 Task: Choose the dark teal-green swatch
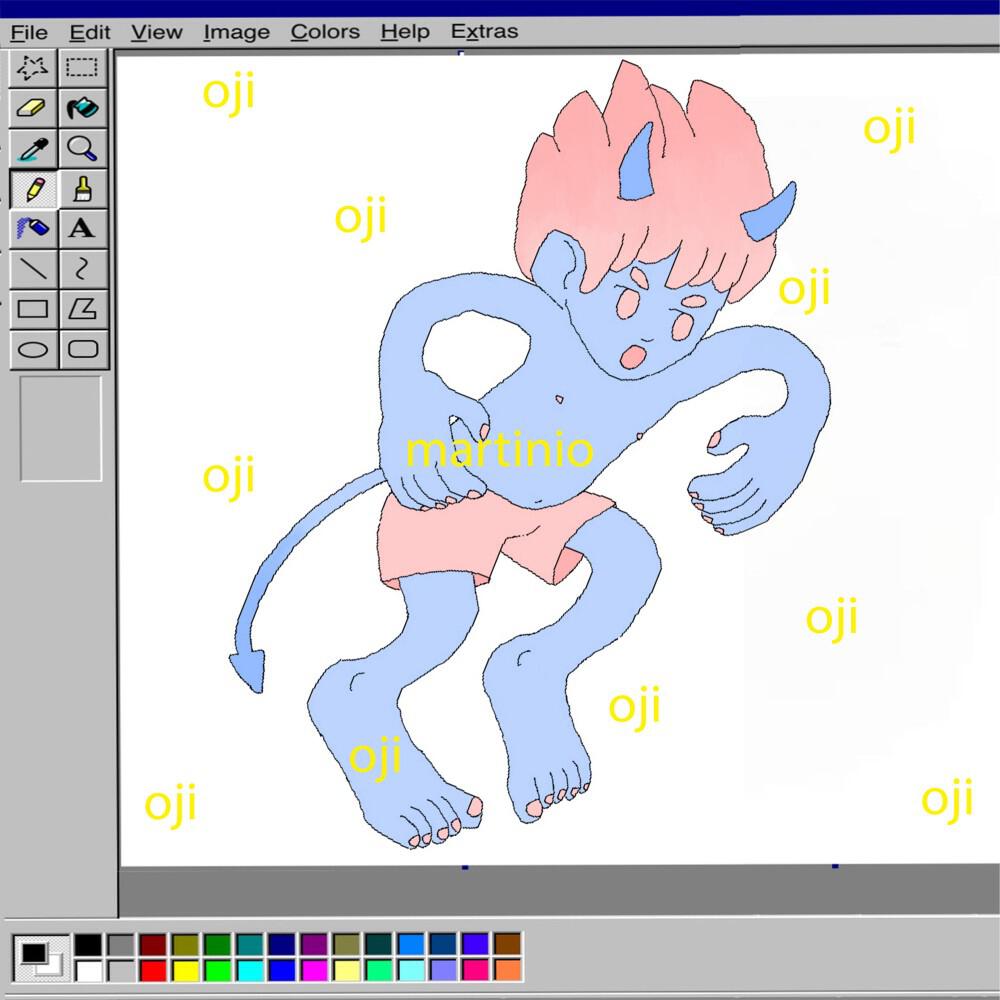coord(379,945)
